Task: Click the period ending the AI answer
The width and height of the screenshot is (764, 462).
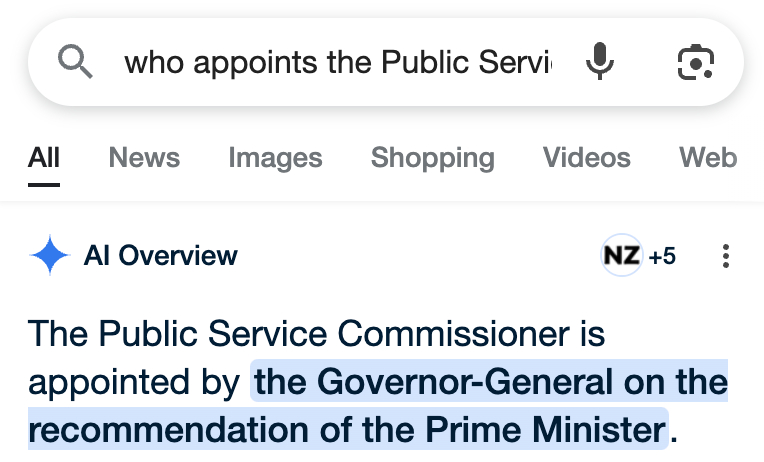Action: pos(673,433)
